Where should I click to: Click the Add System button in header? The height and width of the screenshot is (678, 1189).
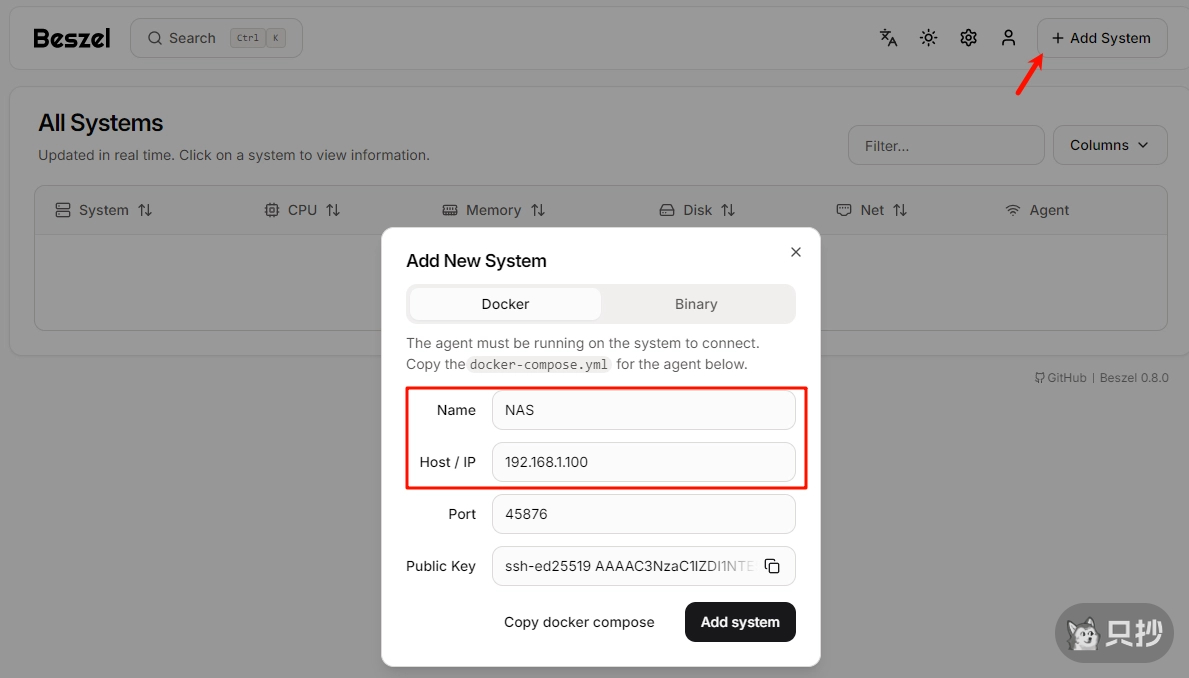(x=1101, y=38)
